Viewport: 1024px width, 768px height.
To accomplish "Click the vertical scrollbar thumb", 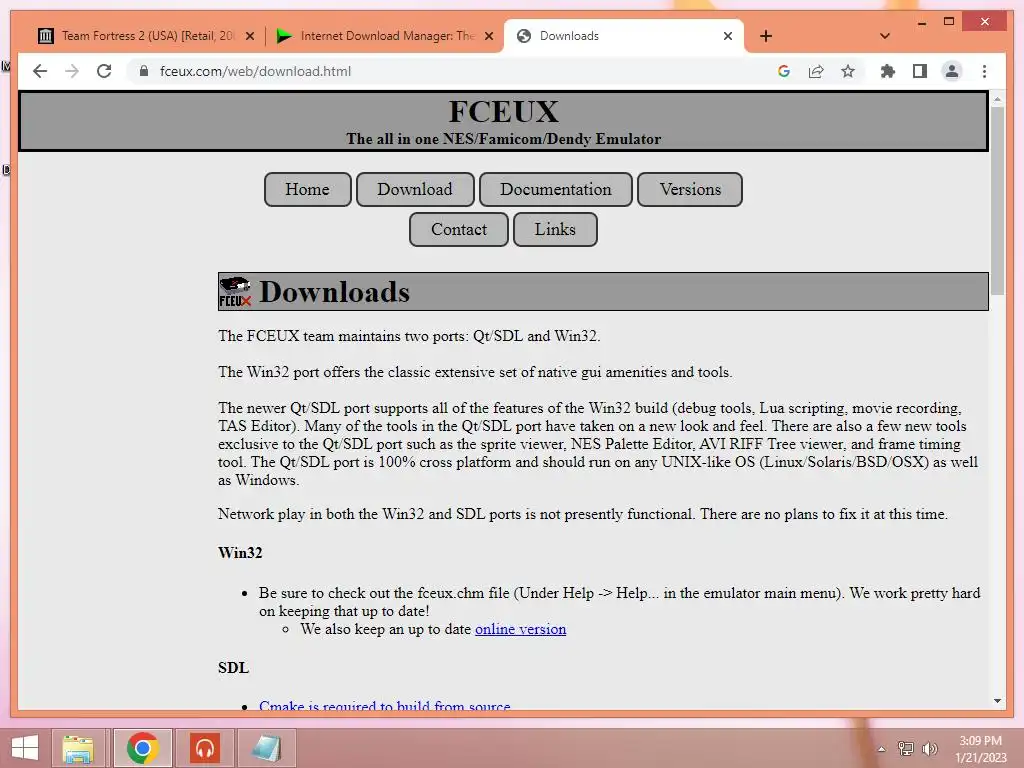I will coord(997,200).
